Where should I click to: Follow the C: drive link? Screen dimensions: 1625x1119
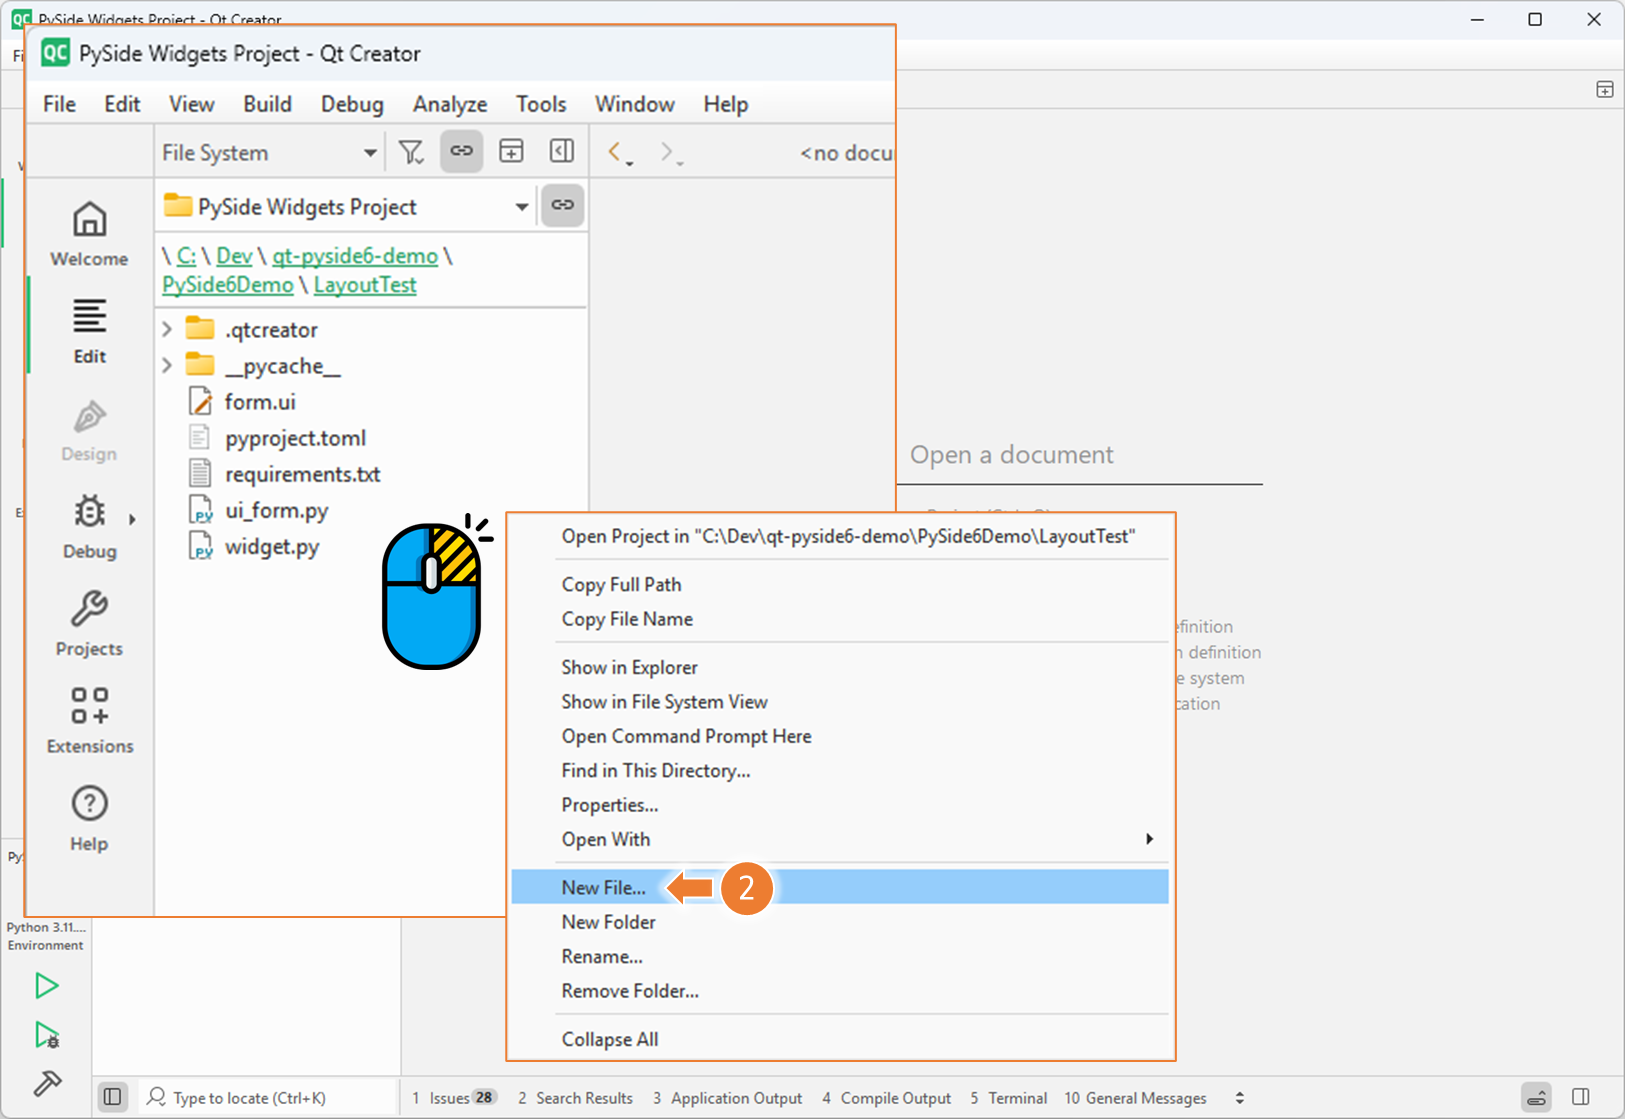click(186, 256)
